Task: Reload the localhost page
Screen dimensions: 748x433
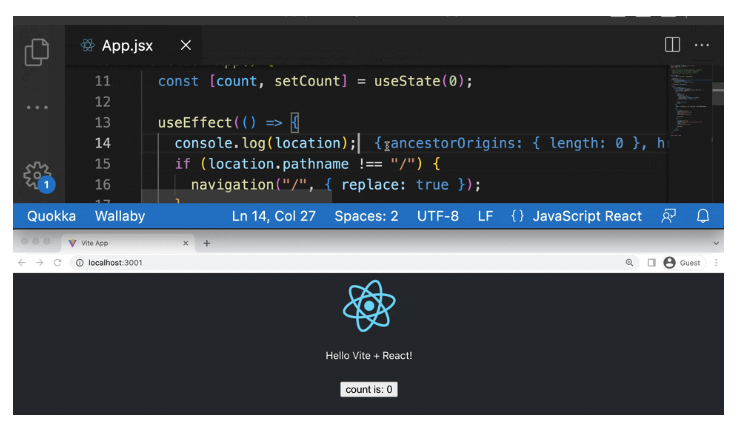Action: 58,263
